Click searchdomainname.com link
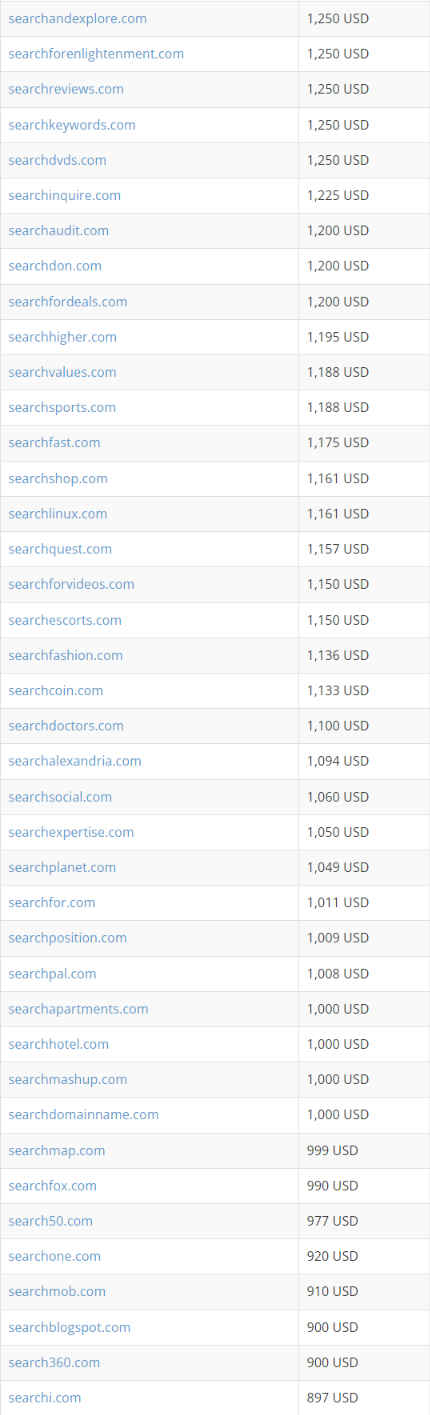The image size is (430, 1415). 84,1114
